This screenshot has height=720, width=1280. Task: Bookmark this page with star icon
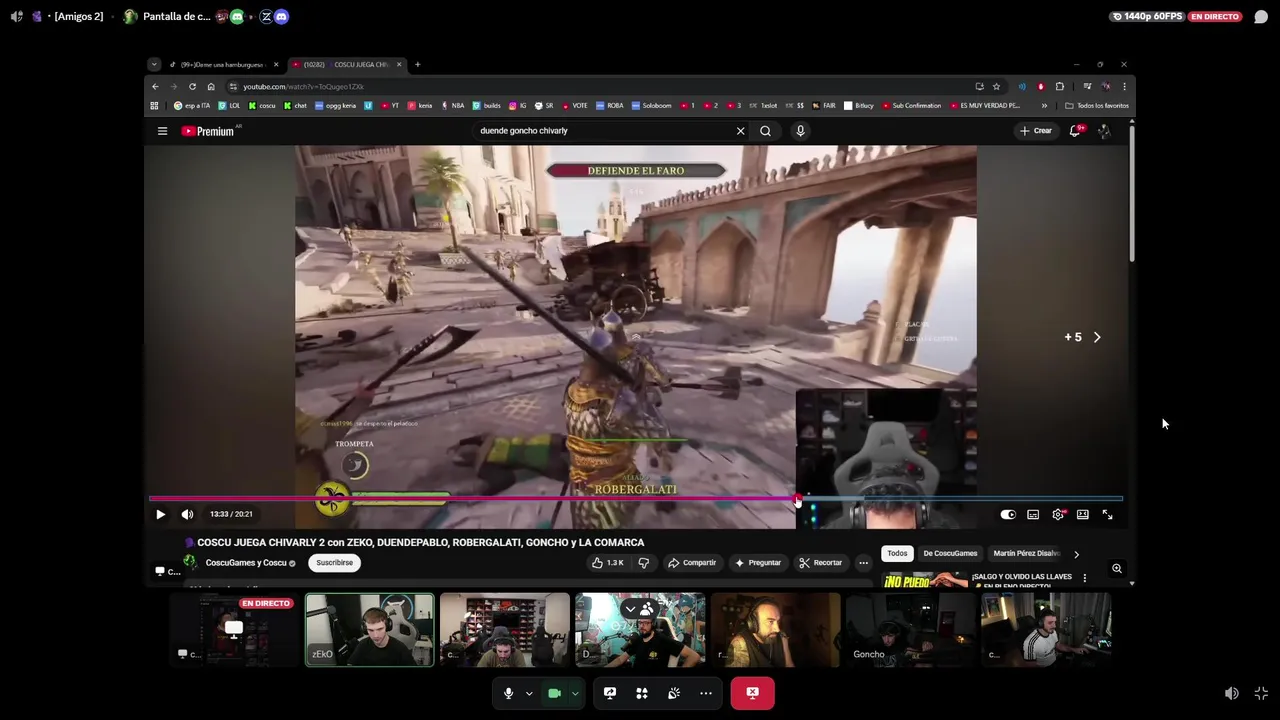tap(996, 87)
